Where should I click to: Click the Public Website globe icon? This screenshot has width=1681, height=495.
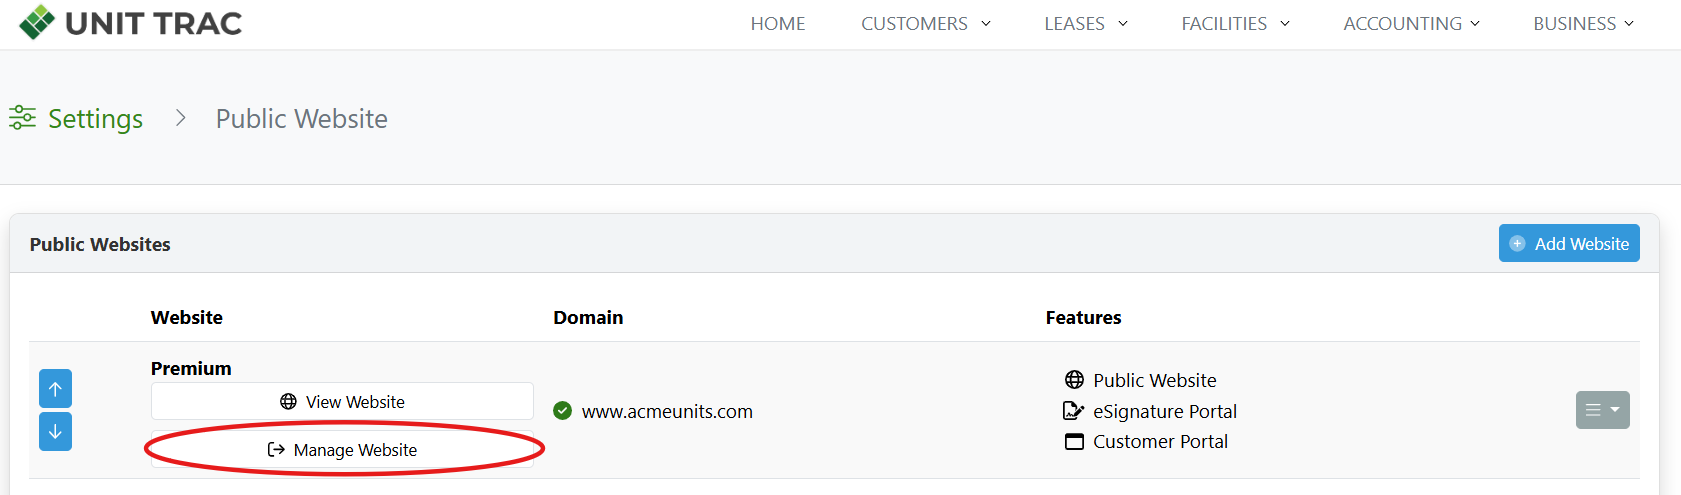tap(1074, 380)
